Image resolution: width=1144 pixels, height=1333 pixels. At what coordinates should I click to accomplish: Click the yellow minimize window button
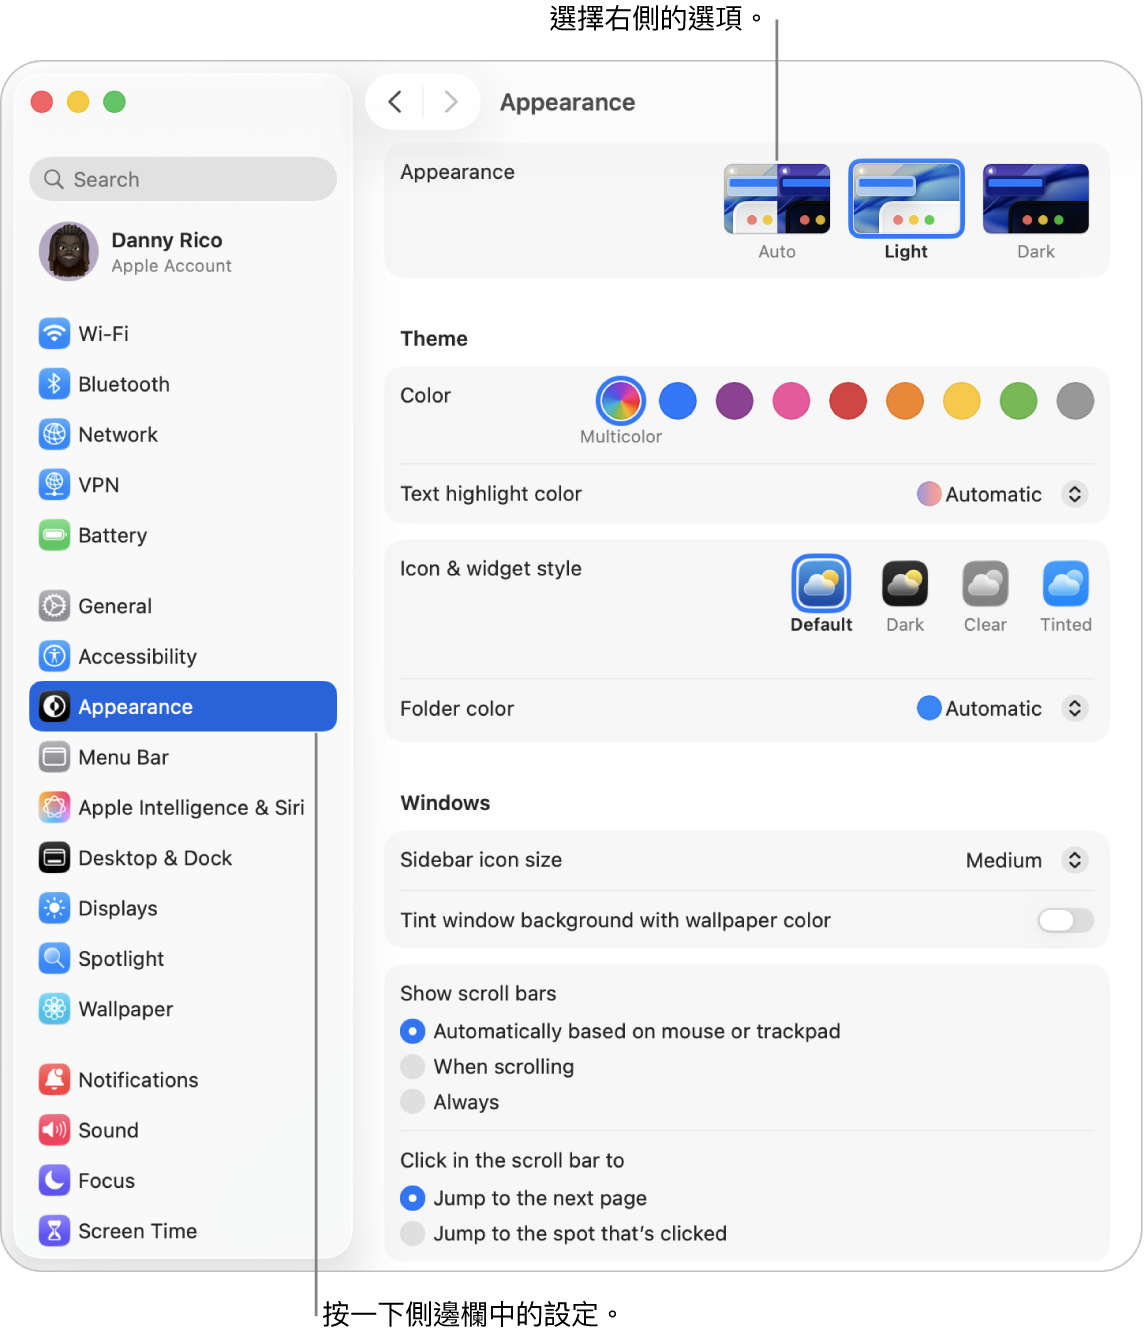(78, 102)
